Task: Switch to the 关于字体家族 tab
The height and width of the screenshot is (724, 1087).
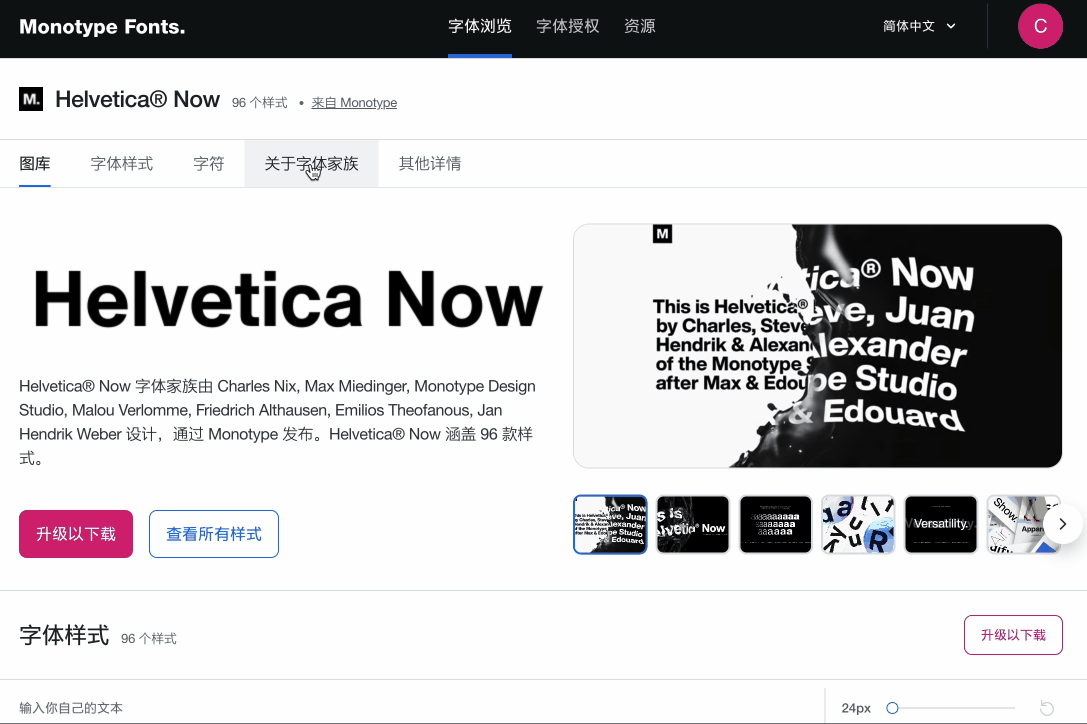Action: point(311,164)
